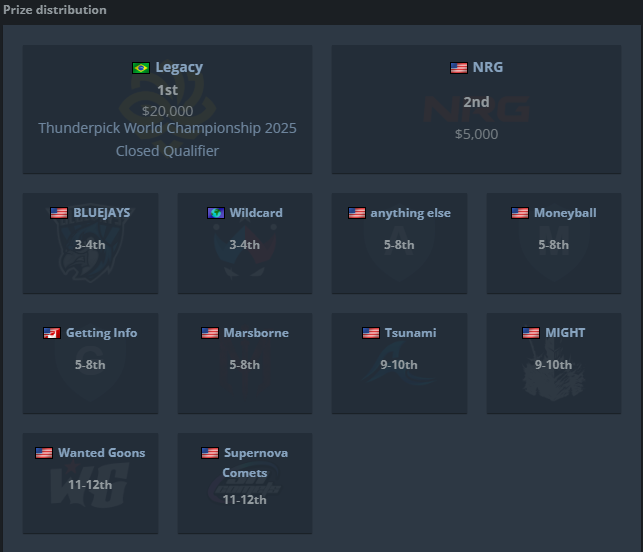Click the Brazil flag next to Legacy

click(x=141, y=68)
